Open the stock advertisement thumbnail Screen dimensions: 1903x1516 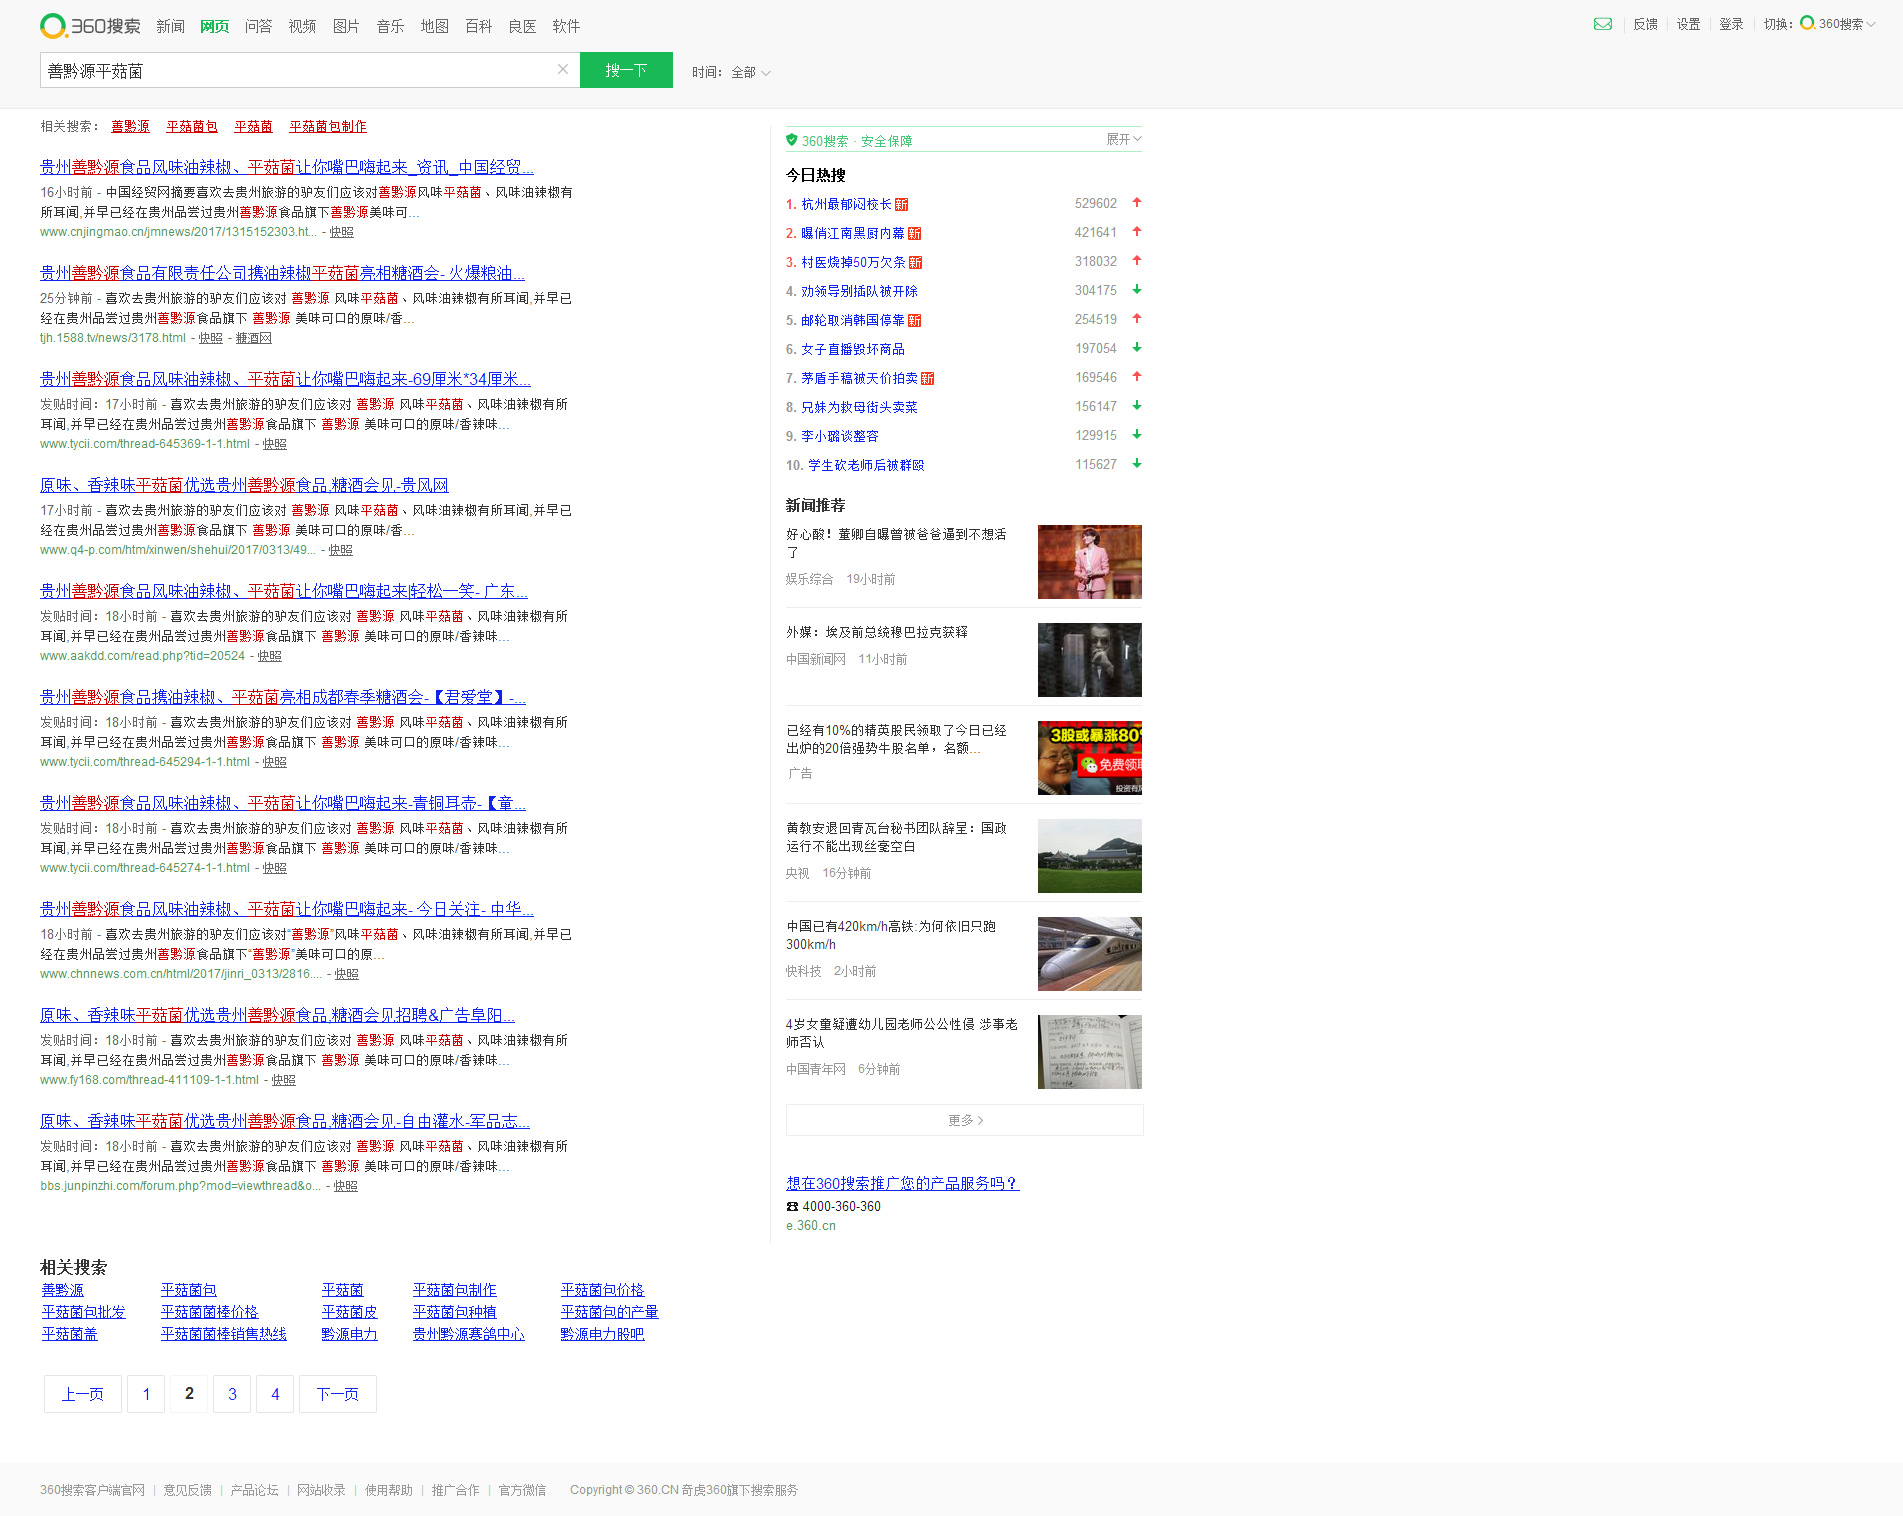click(1090, 758)
